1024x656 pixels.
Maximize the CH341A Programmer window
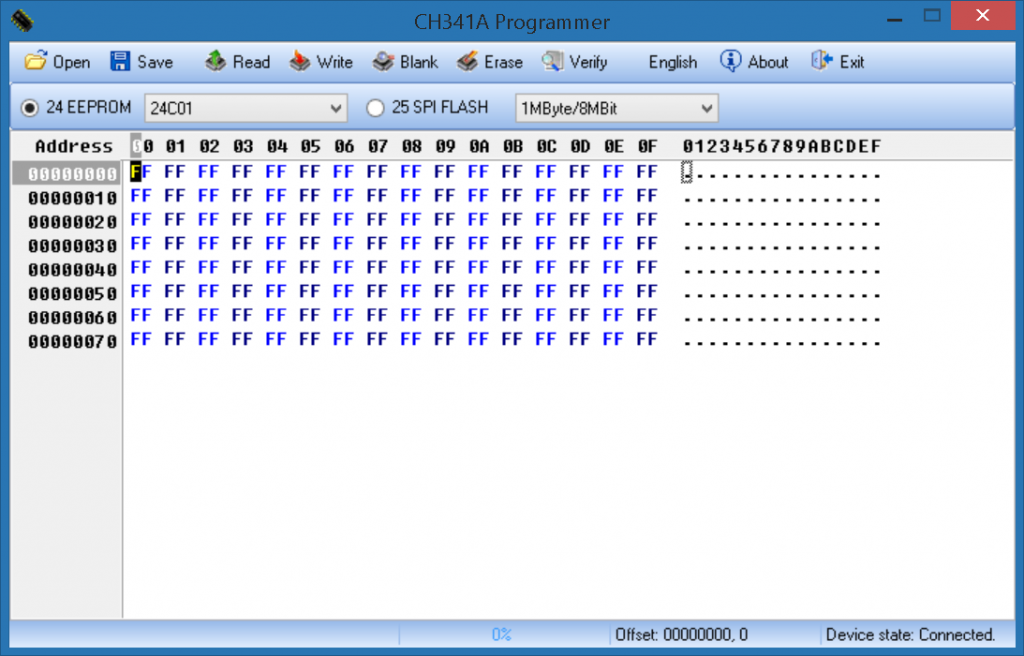932,17
